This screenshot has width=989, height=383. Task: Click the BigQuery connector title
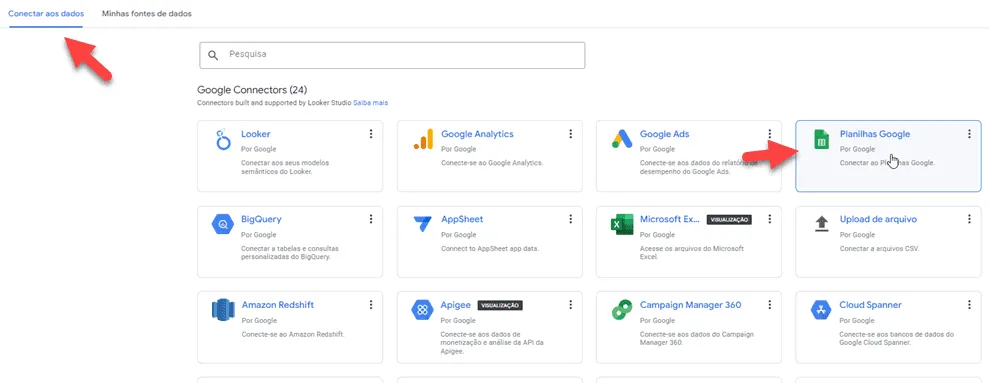click(x=261, y=220)
